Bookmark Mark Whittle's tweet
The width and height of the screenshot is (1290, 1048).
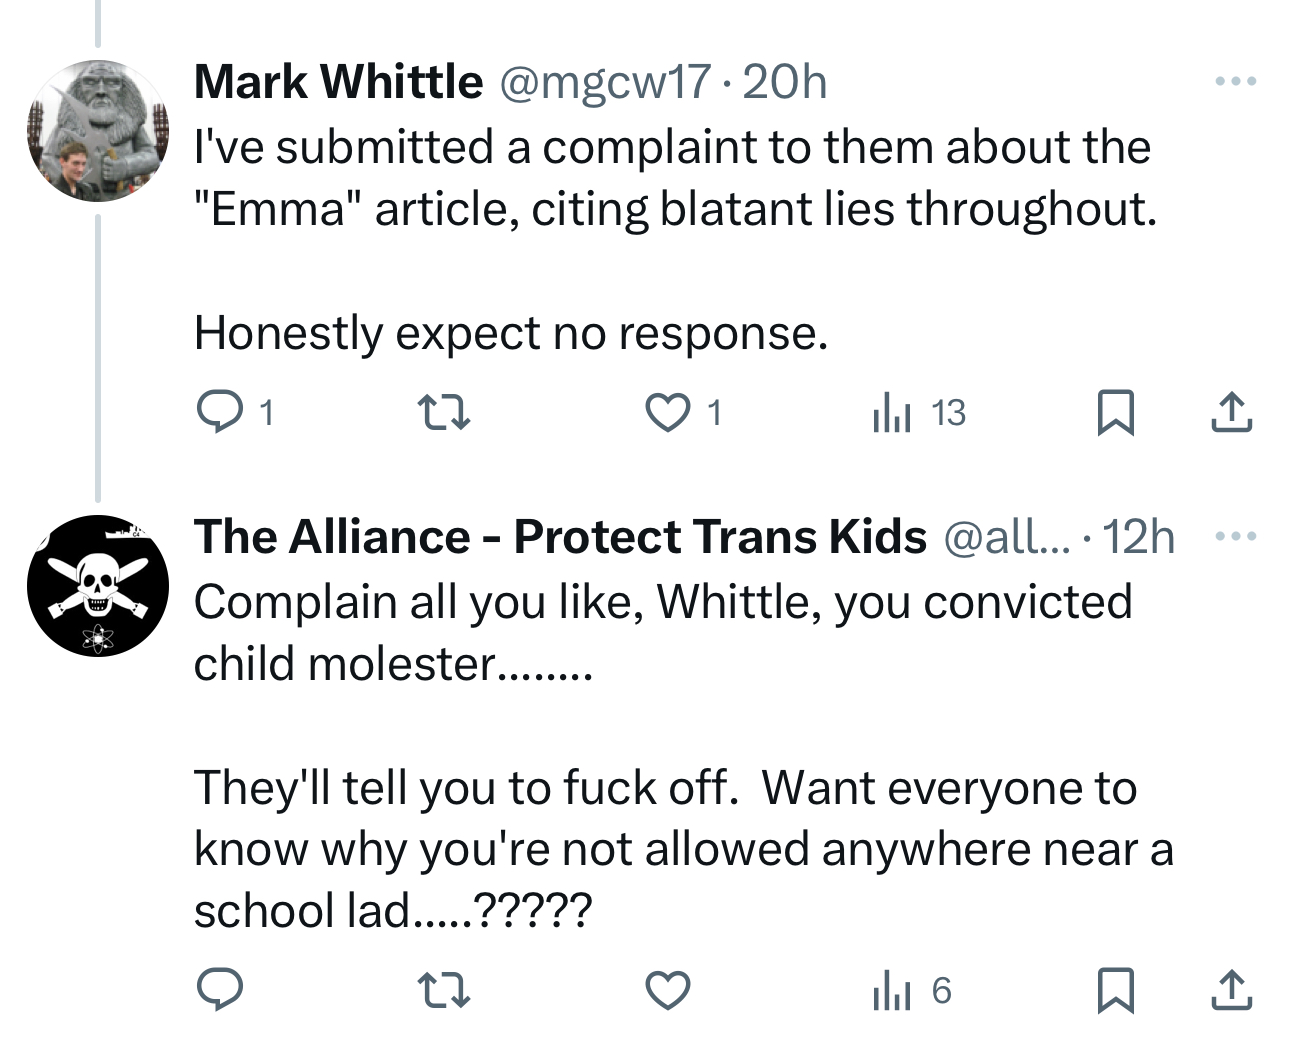click(x=1115, y=412)
